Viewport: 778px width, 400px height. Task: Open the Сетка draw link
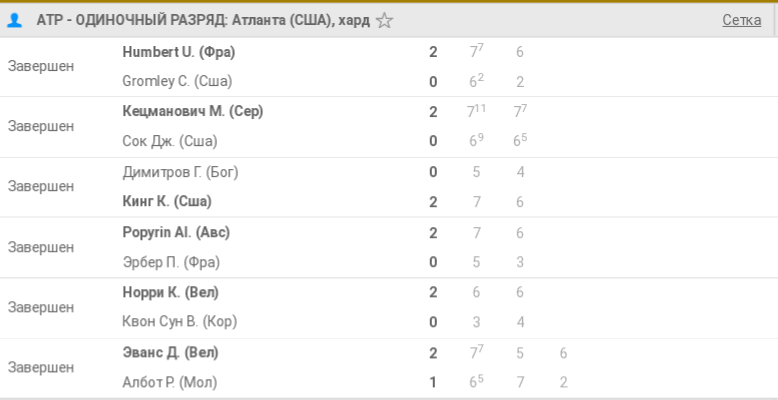(741, 20)
